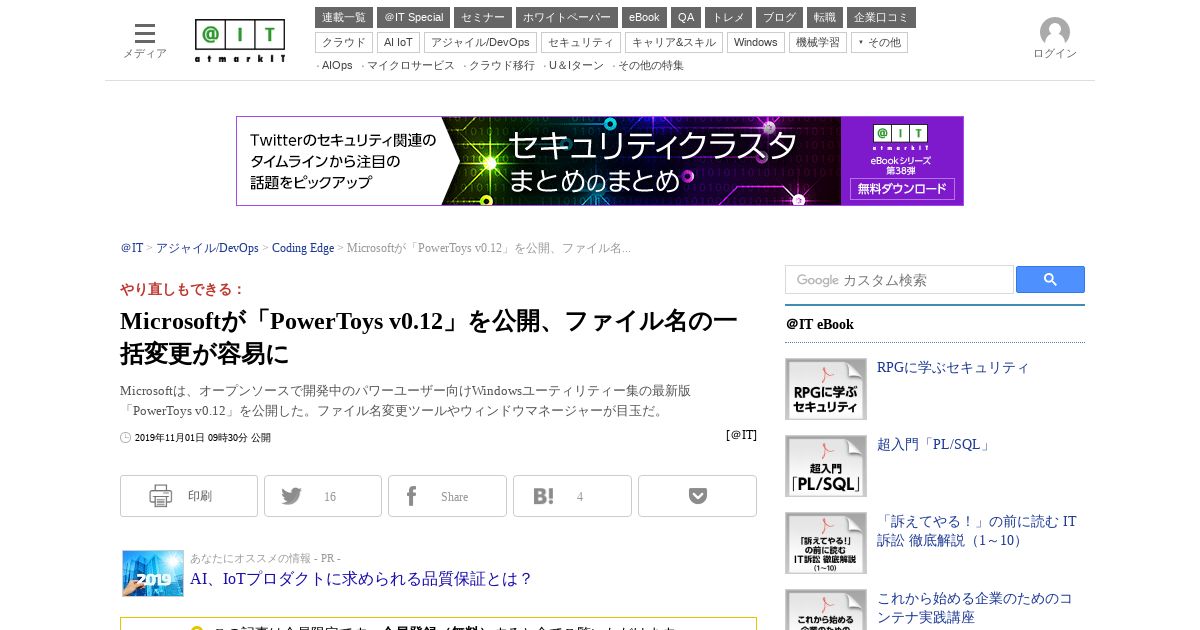Click the blue search magnifier button
Viewport: 1200px width, 630px height.
pos(1050,280)
